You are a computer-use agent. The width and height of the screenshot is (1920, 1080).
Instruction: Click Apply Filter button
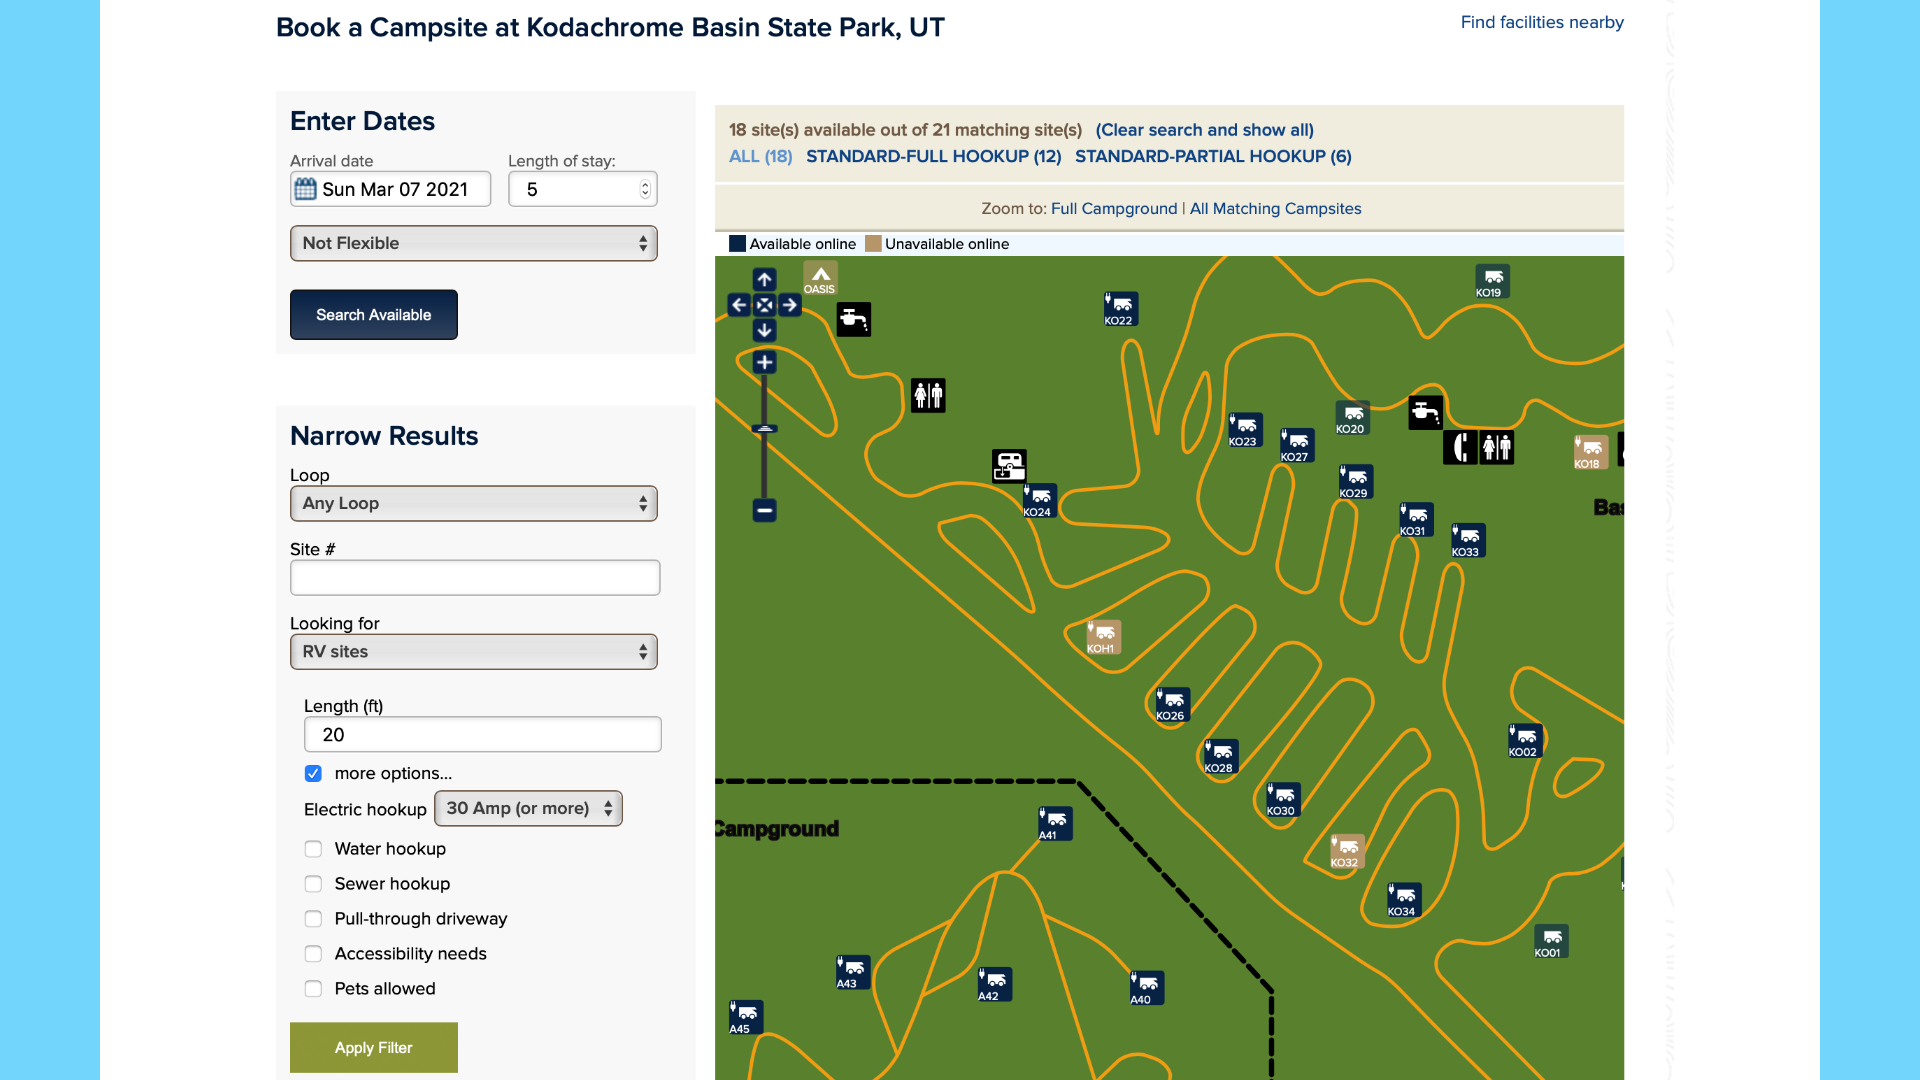[373, 1047]
